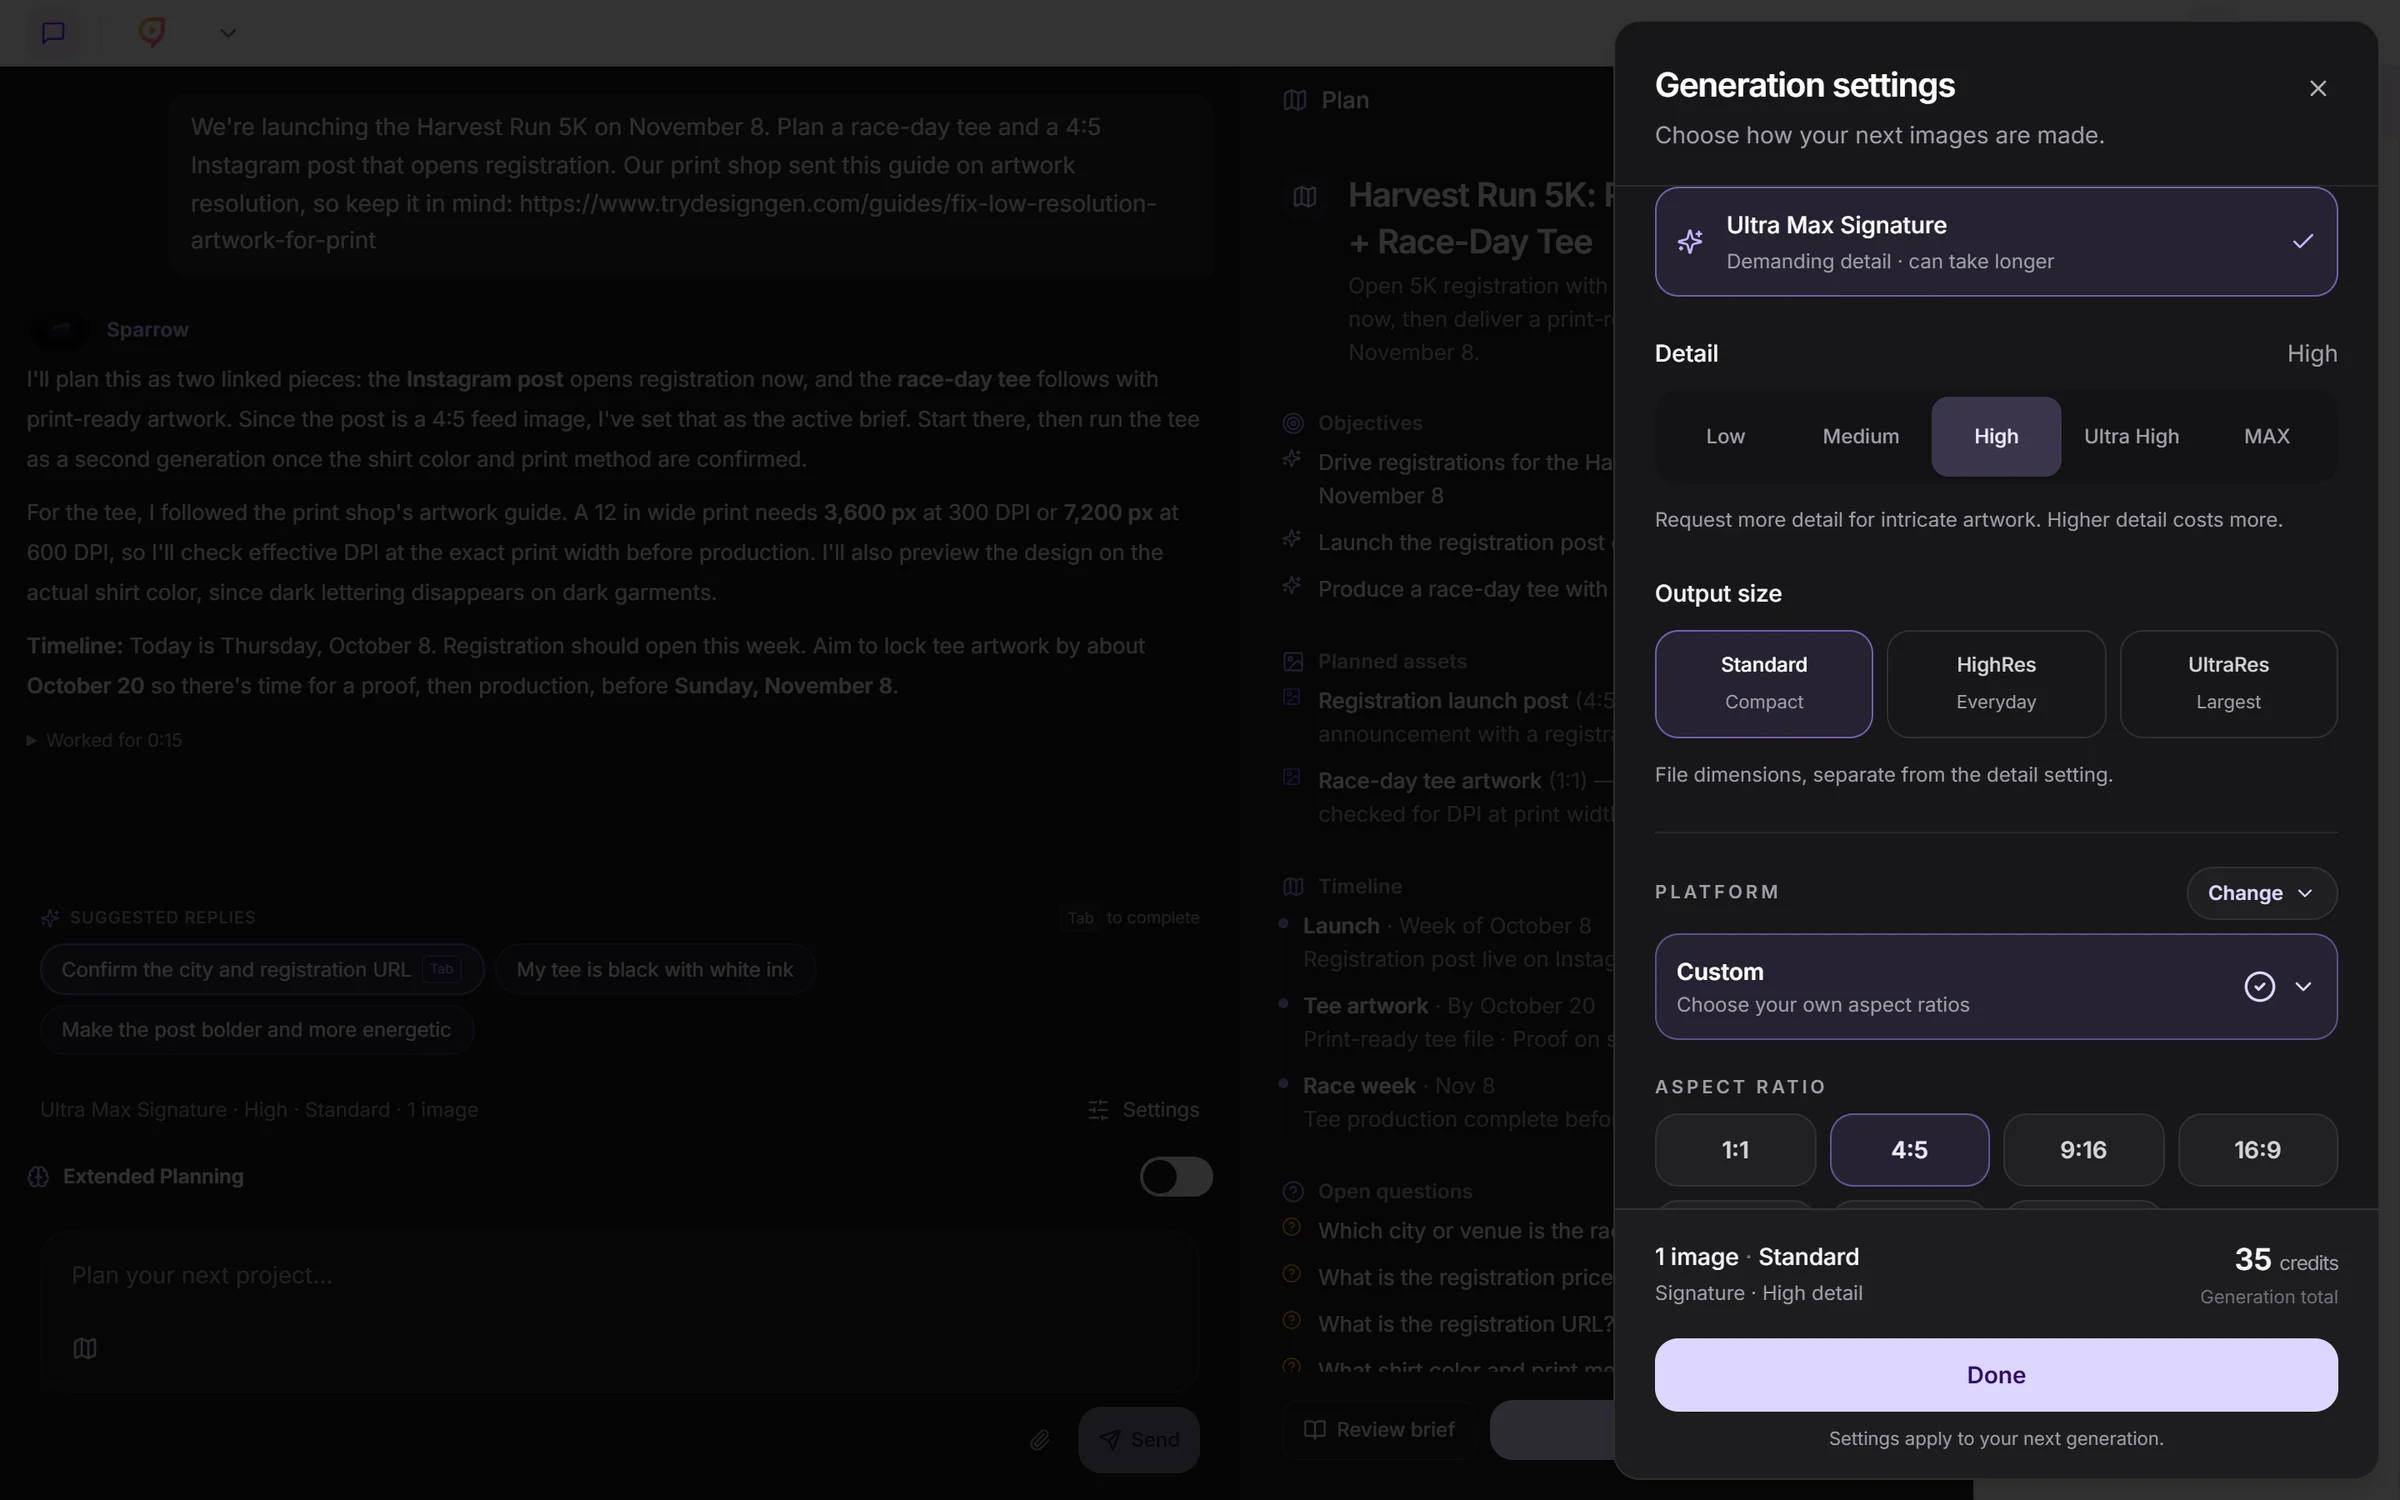Screen dimensions: 2400x1500
Task: Open Review brief in Plan panel
Action: 1379,1429
